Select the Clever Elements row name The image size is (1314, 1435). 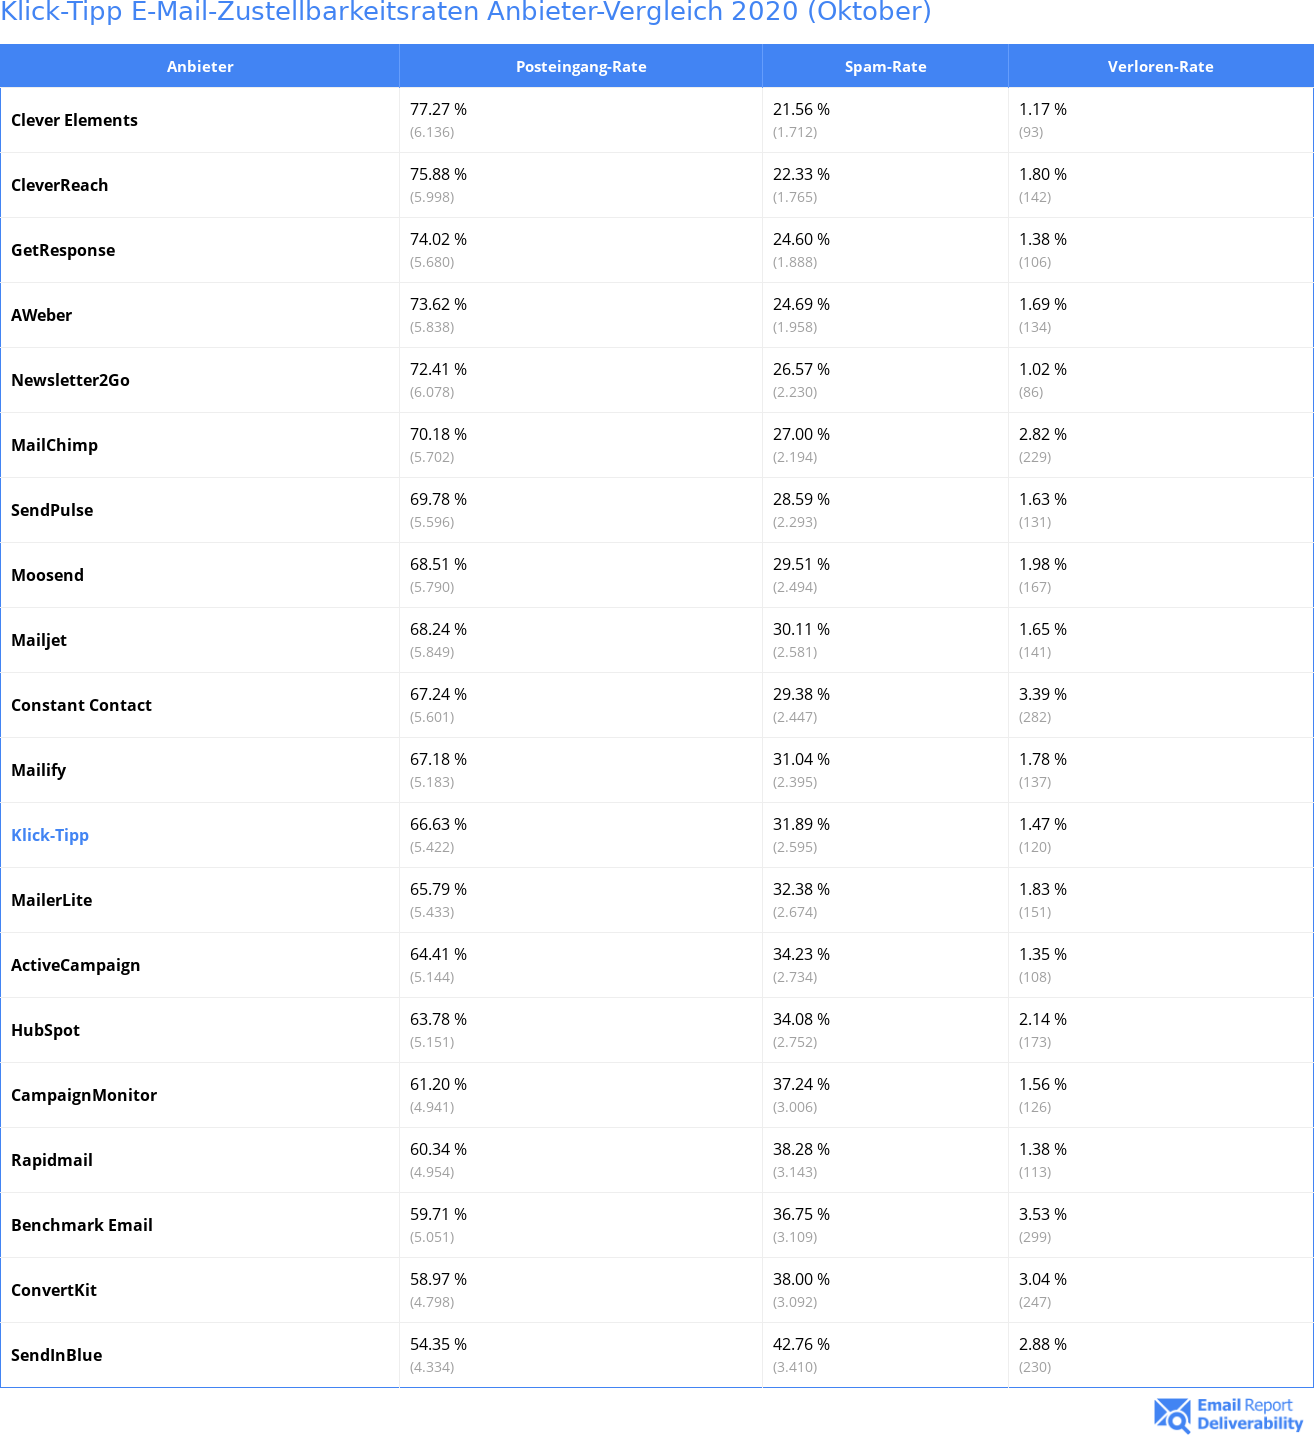tap(74, 120)
